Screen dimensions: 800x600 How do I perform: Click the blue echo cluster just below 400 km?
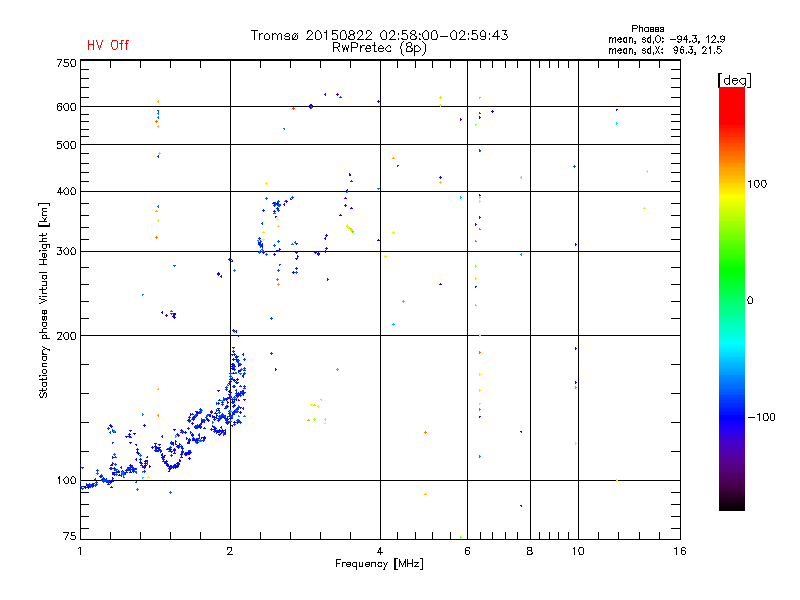tap(277, 207)
